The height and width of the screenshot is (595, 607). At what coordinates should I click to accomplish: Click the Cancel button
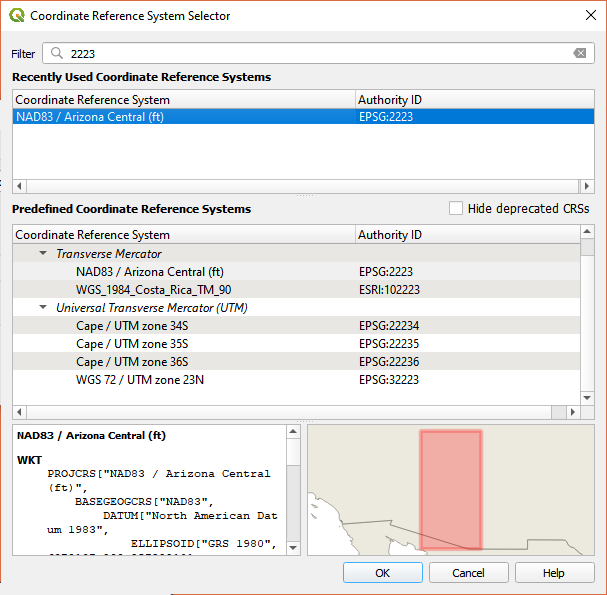pyautogui.click(x=468, y=573)
